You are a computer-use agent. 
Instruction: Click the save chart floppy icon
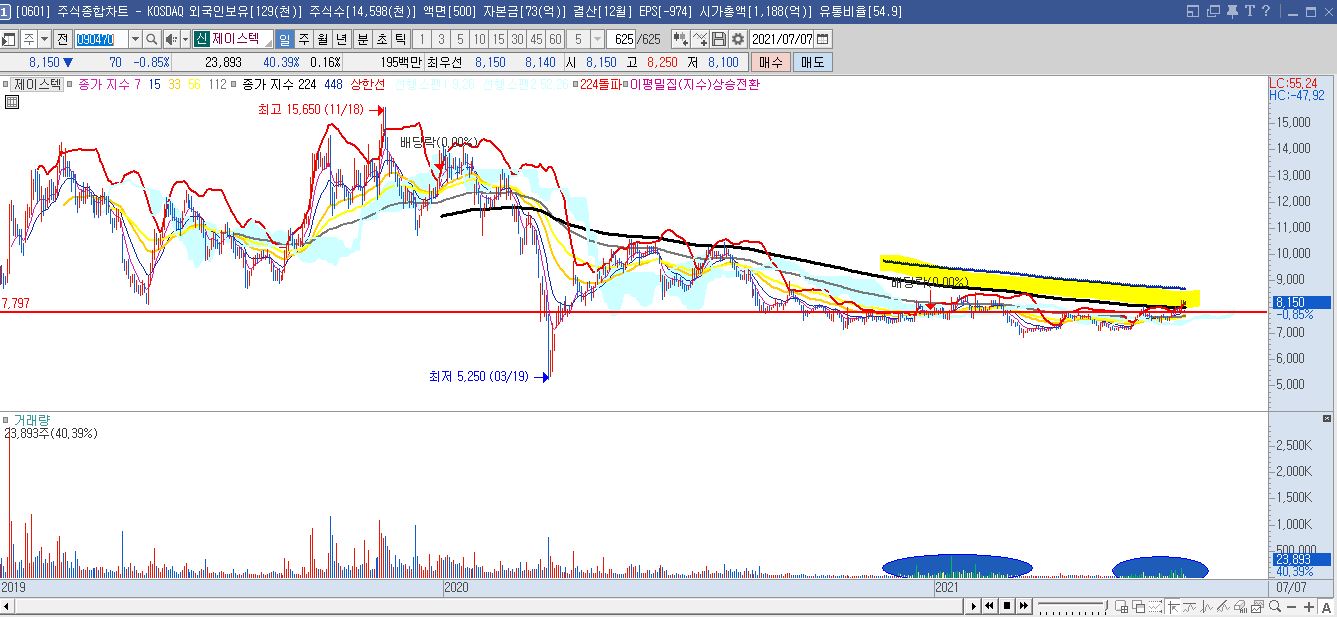(719, 39)
